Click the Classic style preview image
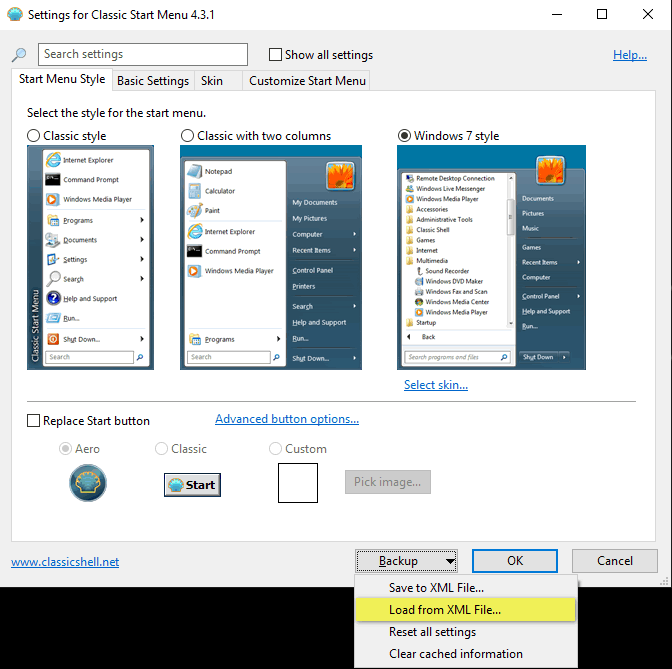672x669 pixels. point(90,257)
